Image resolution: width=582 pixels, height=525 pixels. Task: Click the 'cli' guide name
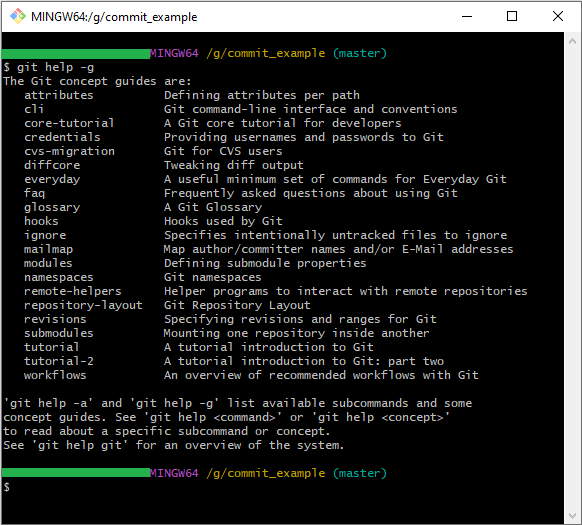[x=34, y=109]
